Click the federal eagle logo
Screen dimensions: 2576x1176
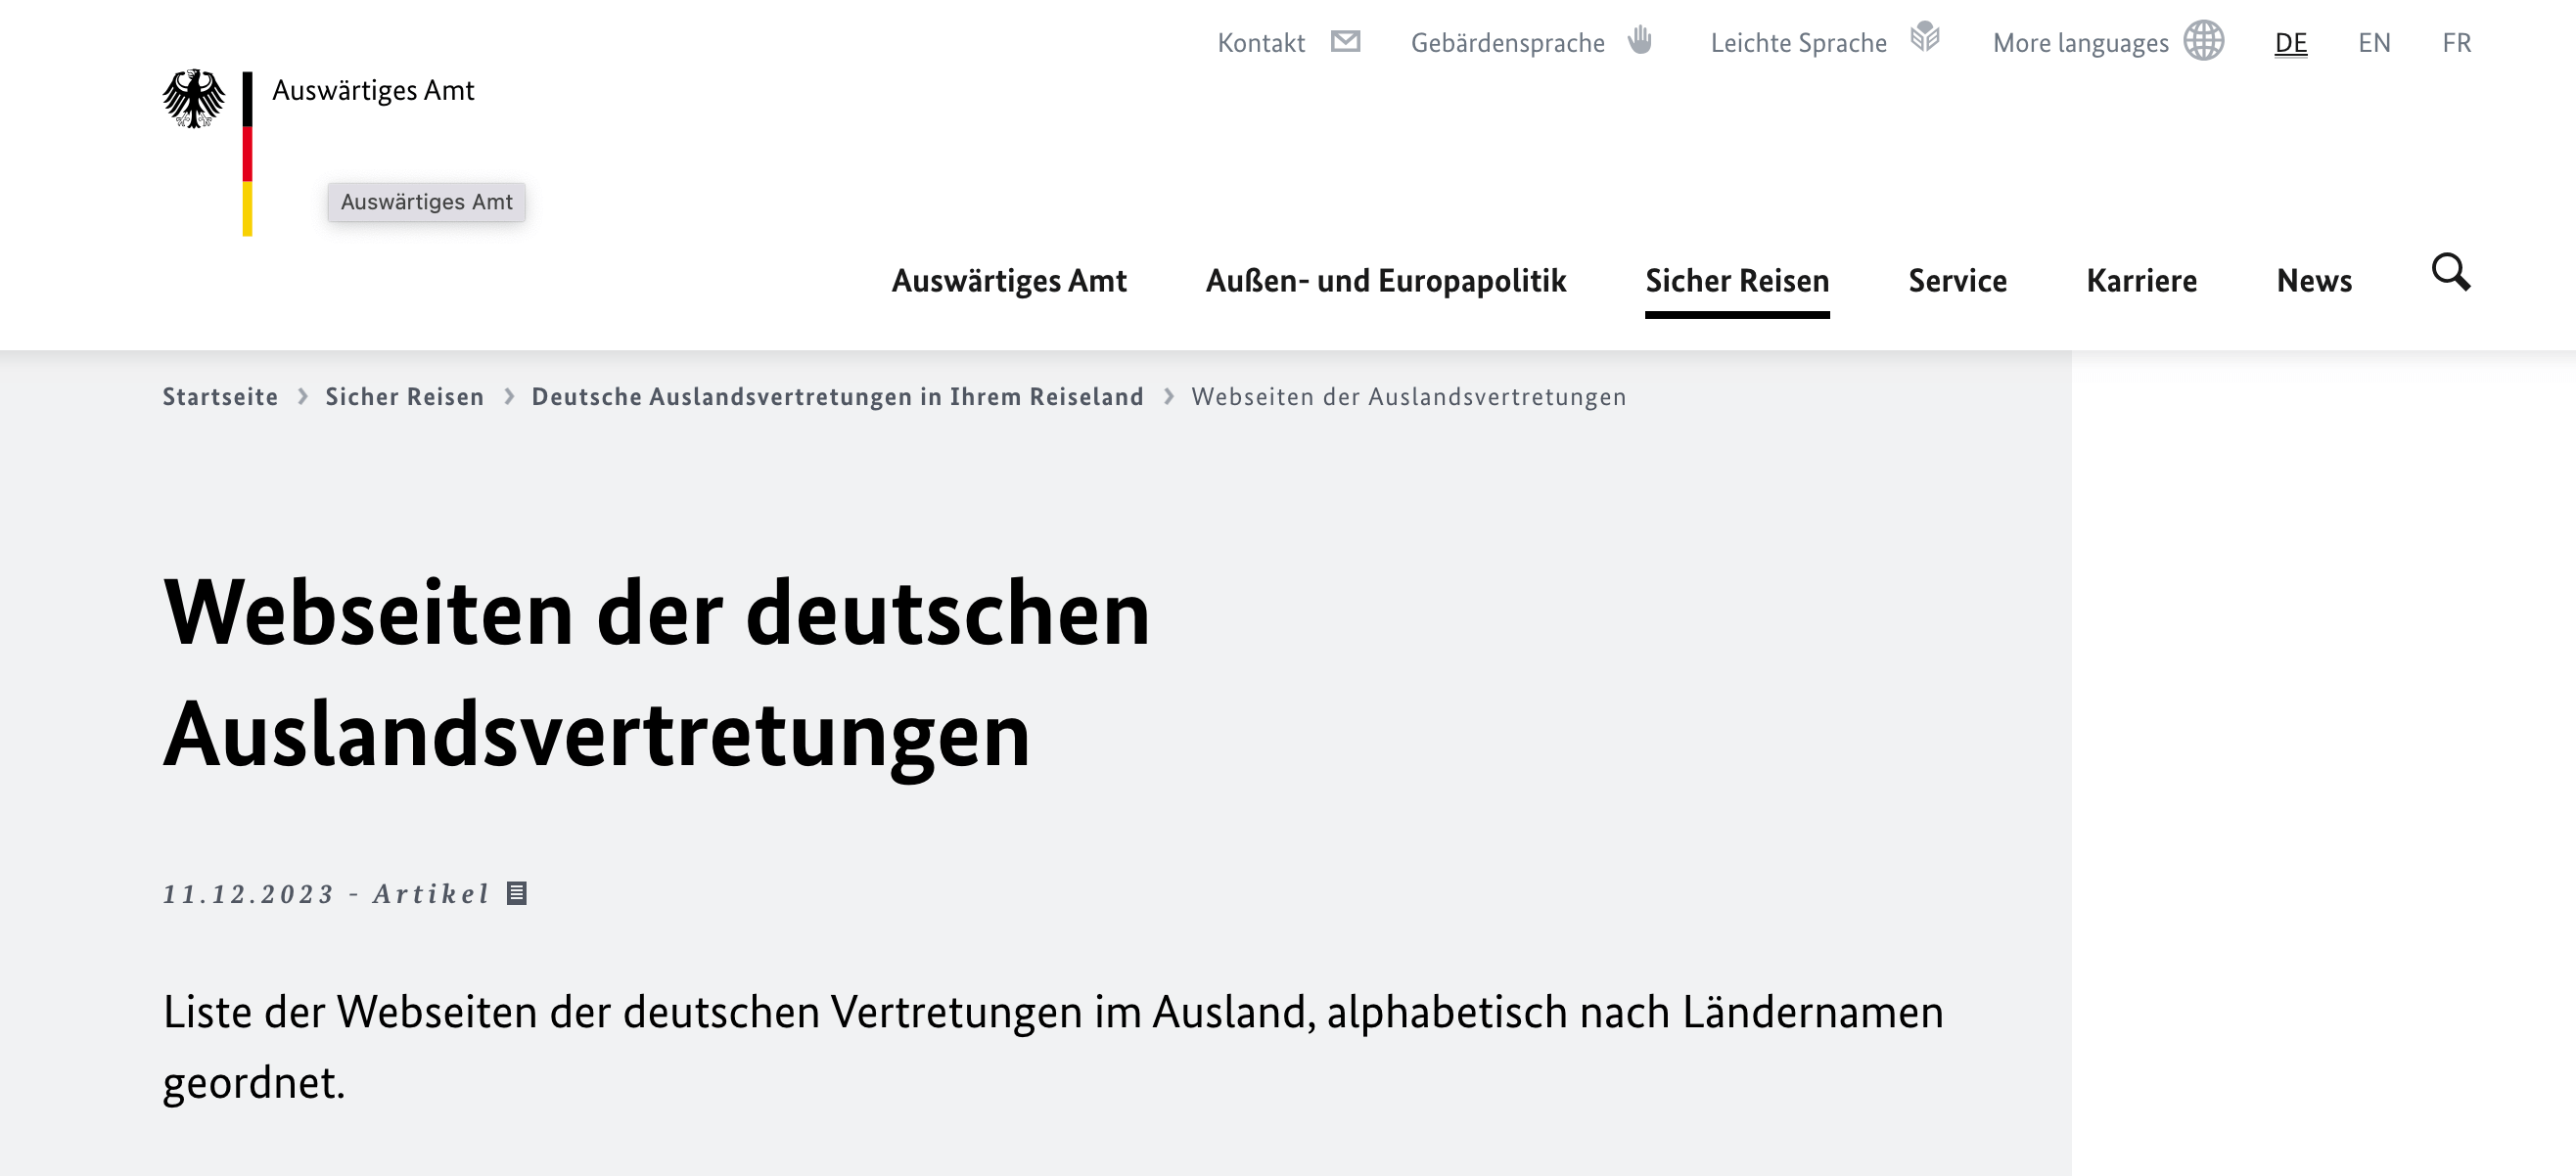[194, 98]
